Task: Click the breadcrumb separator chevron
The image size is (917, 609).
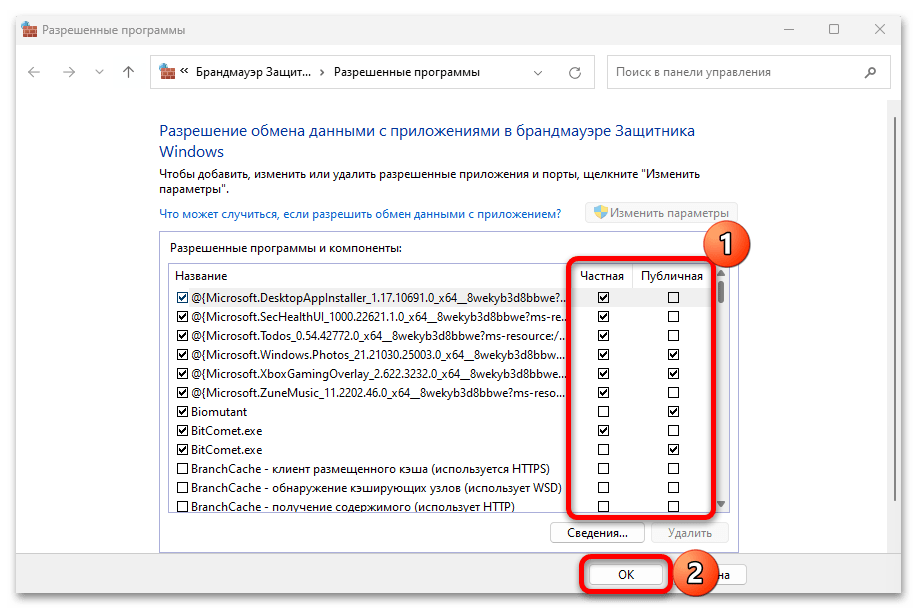Action: [x=322, y=73]
